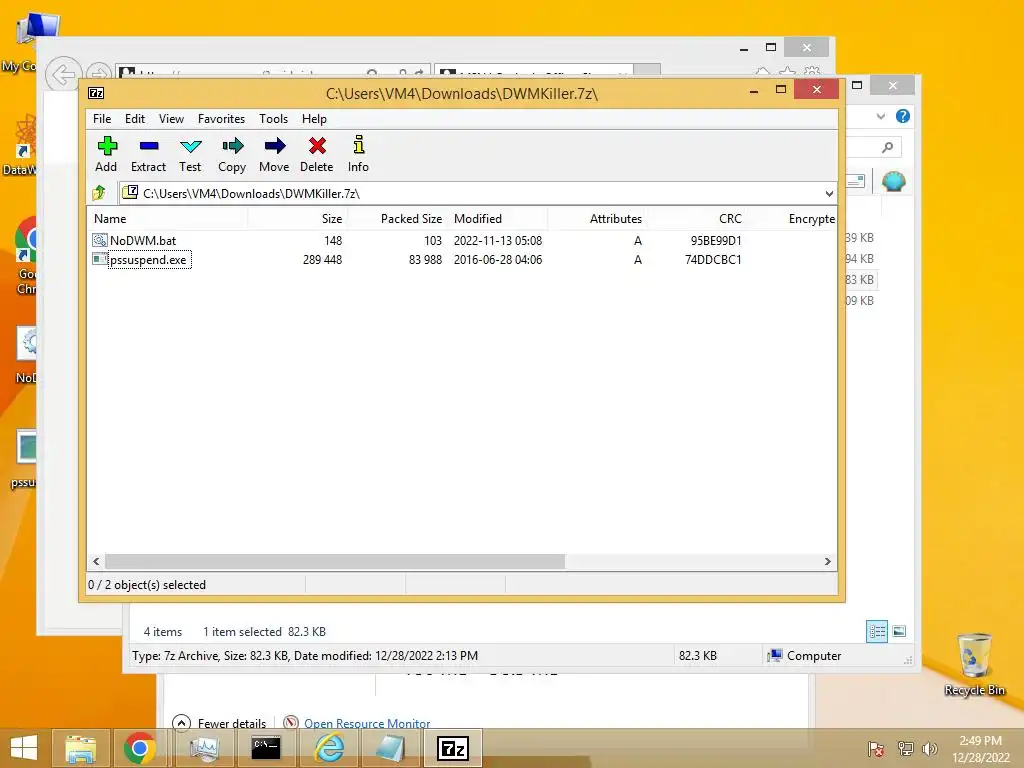Image resolution: width=1024 pixels, height=768 pixels.
Task: Open Action Center flag tray icon
Action: click(x=876, y=748)
